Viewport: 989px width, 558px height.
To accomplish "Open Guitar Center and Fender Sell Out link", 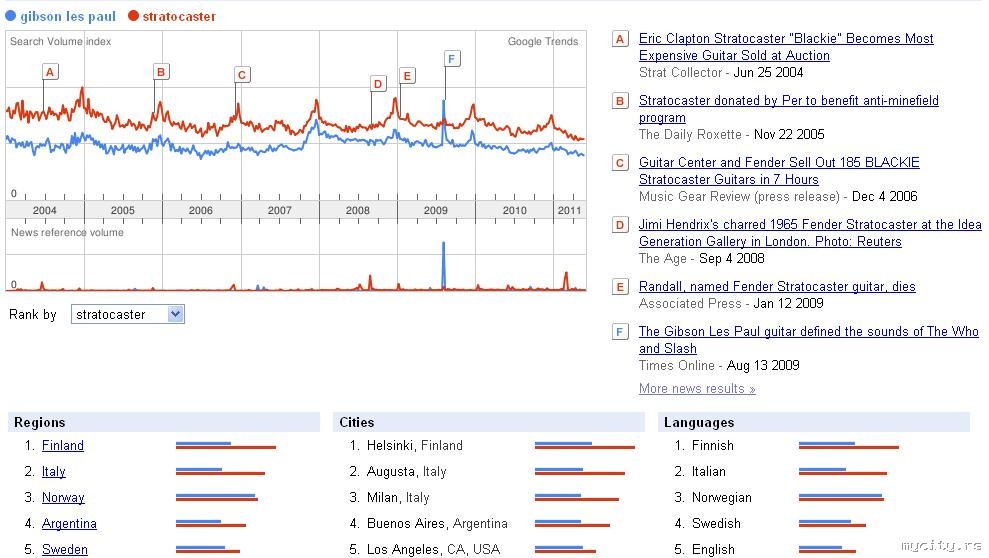I will (x=779, y=170).
